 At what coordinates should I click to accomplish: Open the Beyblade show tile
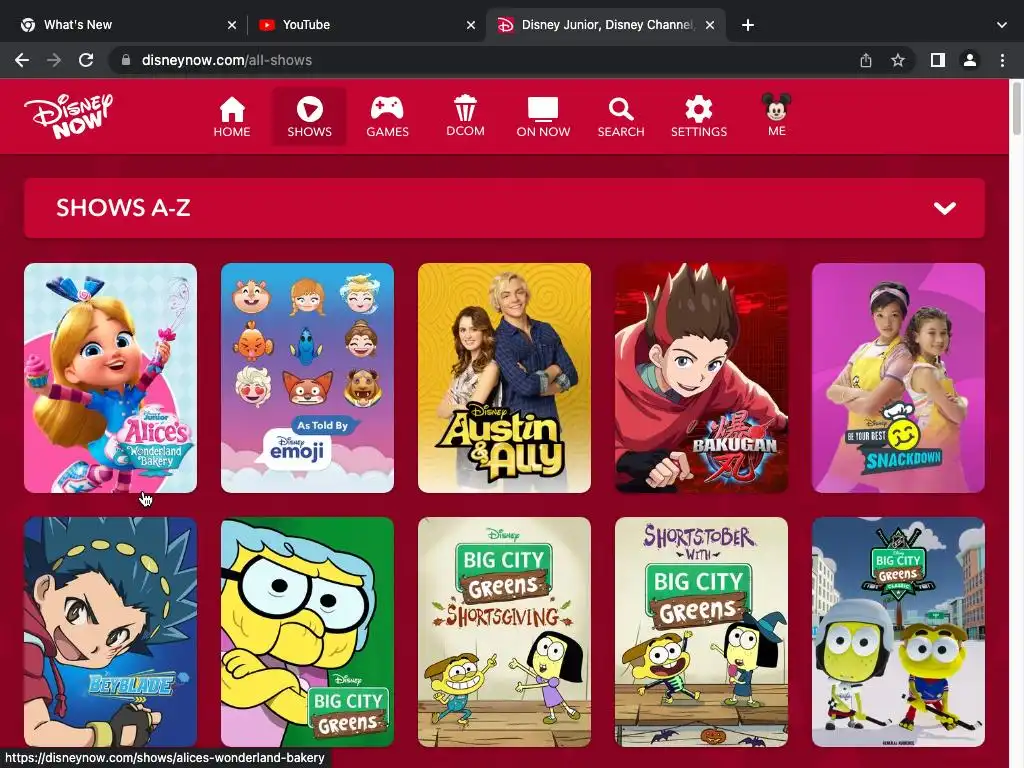[110, 632]
